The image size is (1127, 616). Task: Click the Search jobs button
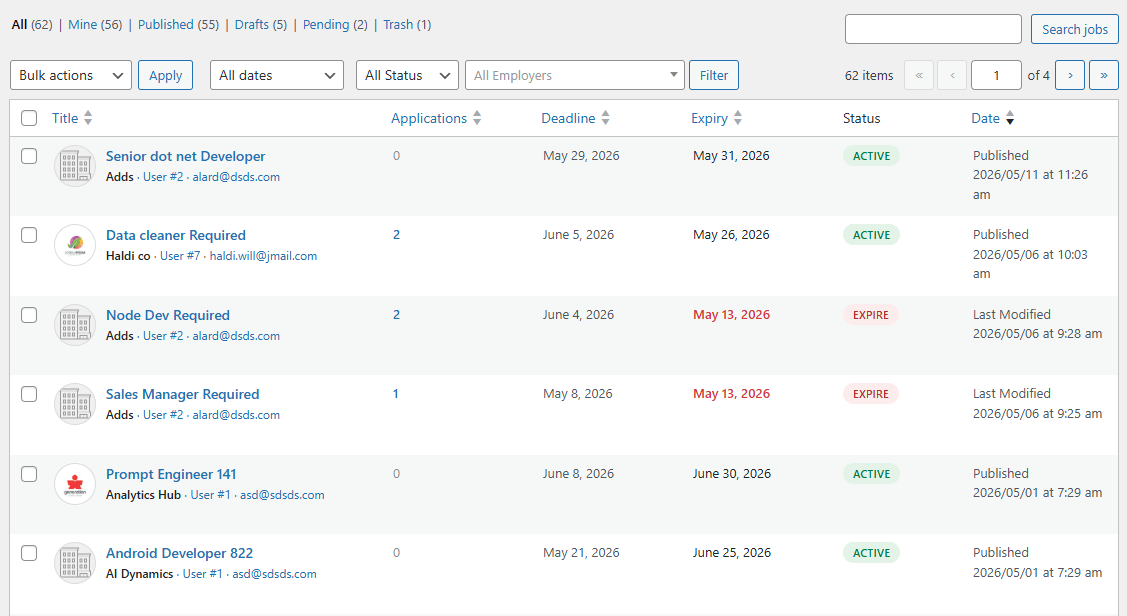(1075, 29)
